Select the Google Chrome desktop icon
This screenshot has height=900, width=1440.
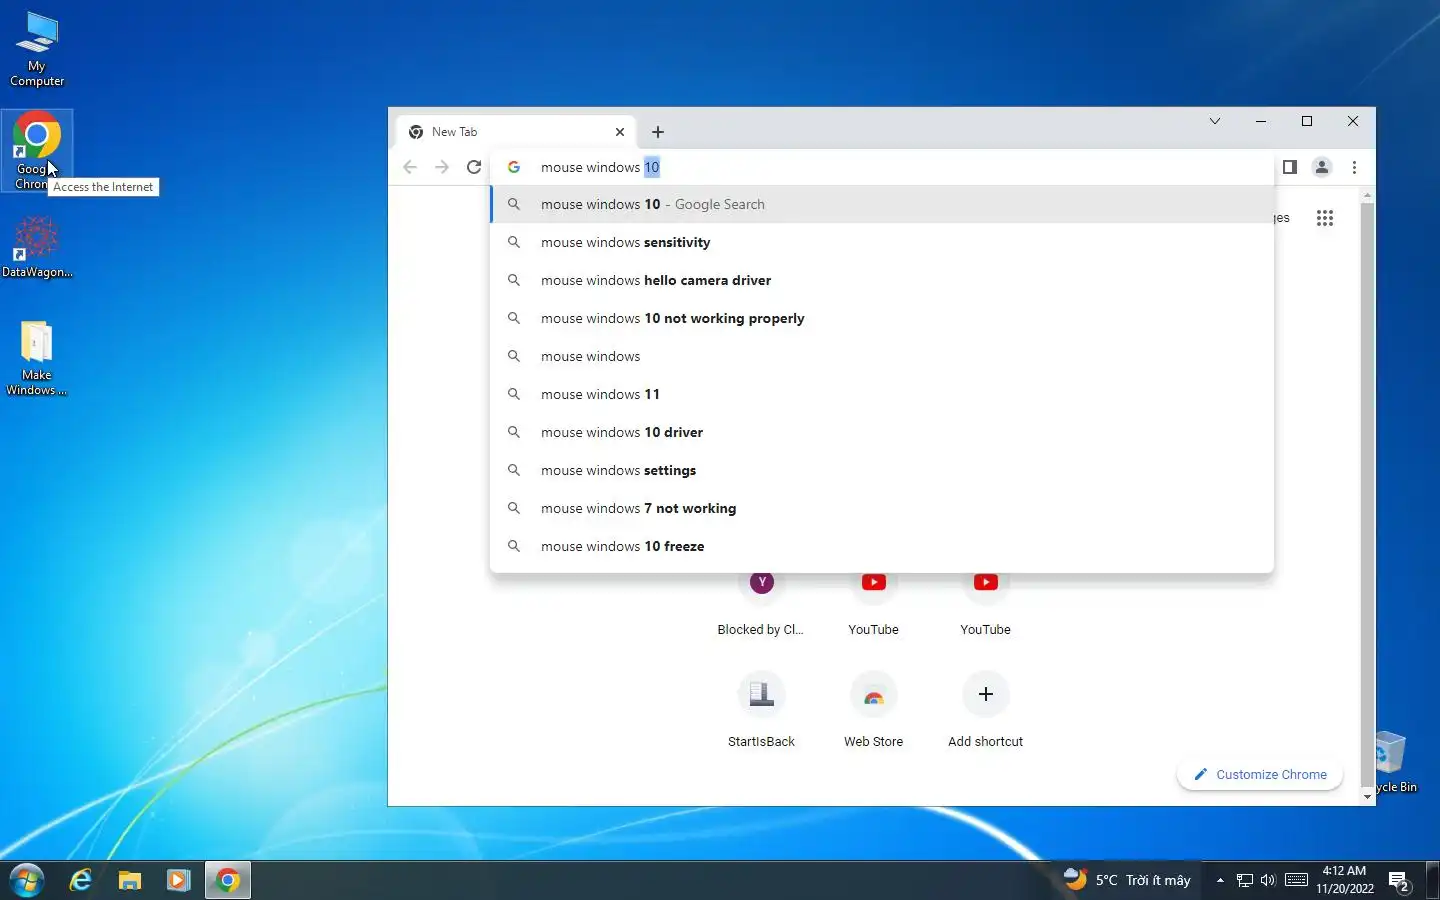37,150
